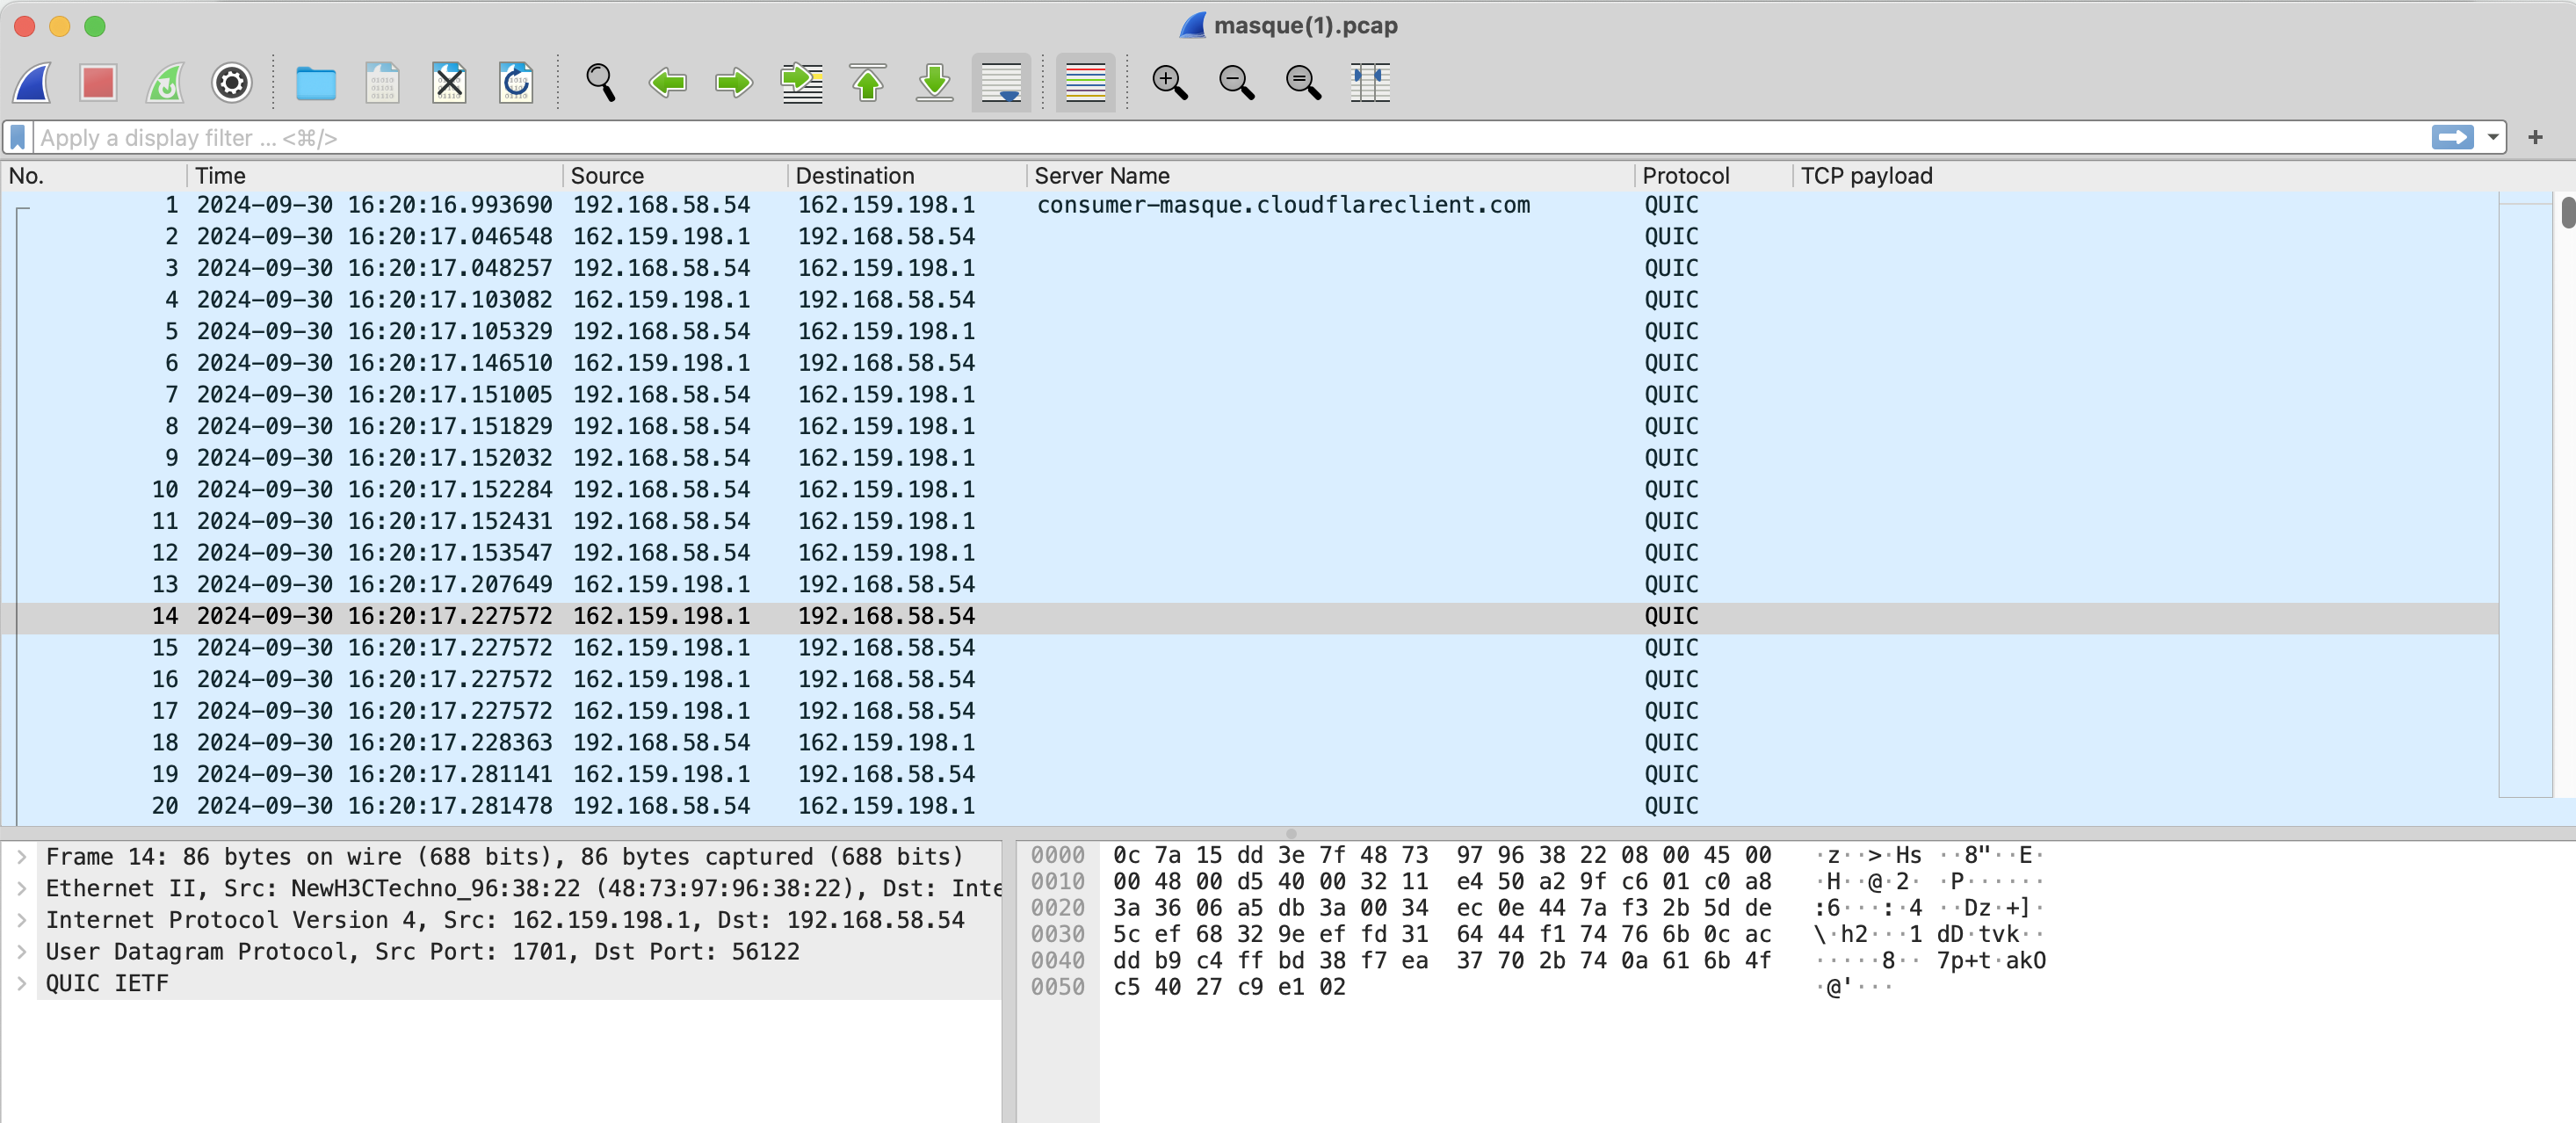Toggle auto-scroll during live capture

pos(1001,82)
